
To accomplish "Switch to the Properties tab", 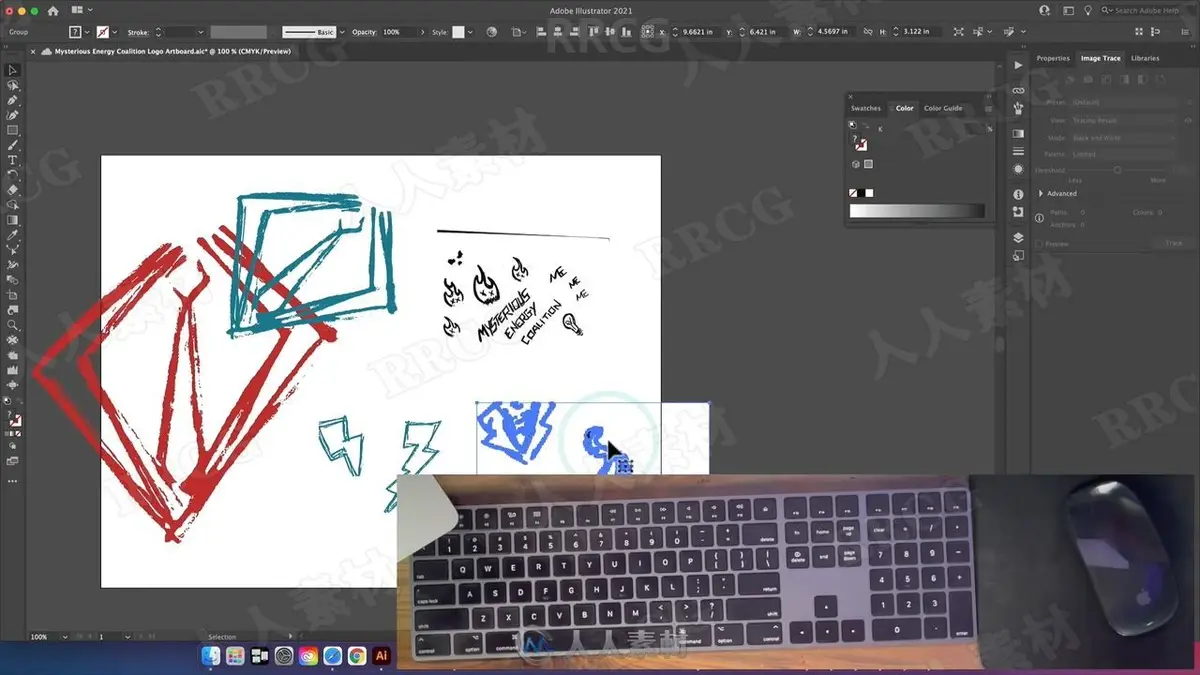I will [x=1053, y=58].
